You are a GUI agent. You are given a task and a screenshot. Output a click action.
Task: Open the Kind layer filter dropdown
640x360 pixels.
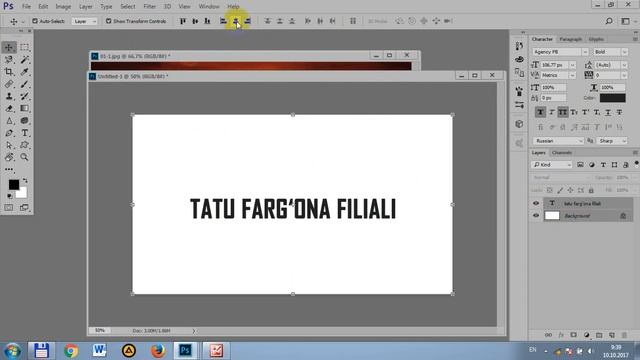tap(552, 164)
